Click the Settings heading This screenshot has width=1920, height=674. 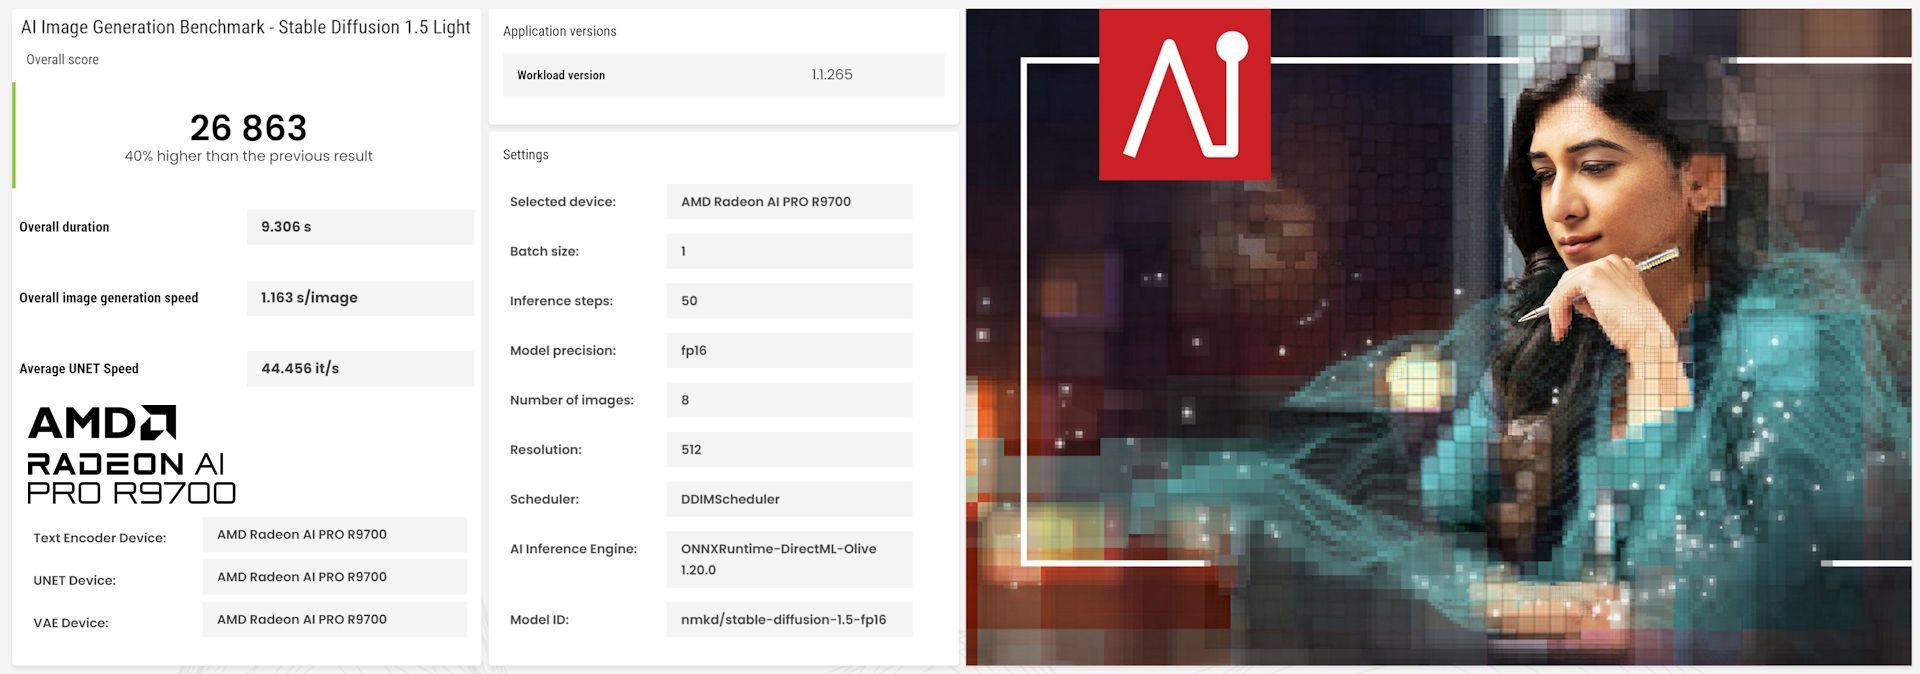click(x=526, y=155)
